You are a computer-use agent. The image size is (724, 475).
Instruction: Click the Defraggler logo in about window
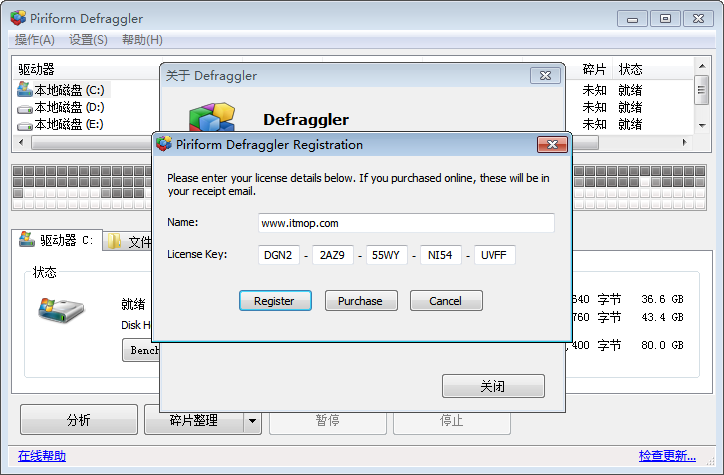point(212,117)
